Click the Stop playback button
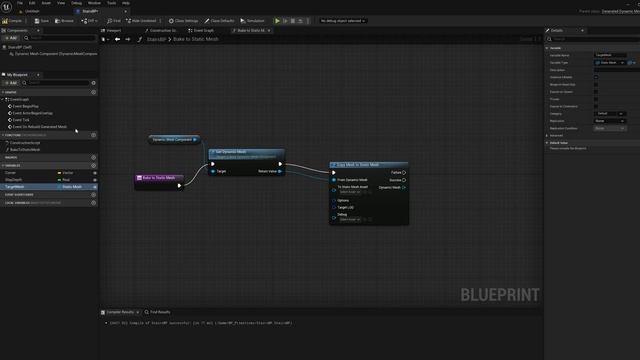 click(x=293, y=21)
